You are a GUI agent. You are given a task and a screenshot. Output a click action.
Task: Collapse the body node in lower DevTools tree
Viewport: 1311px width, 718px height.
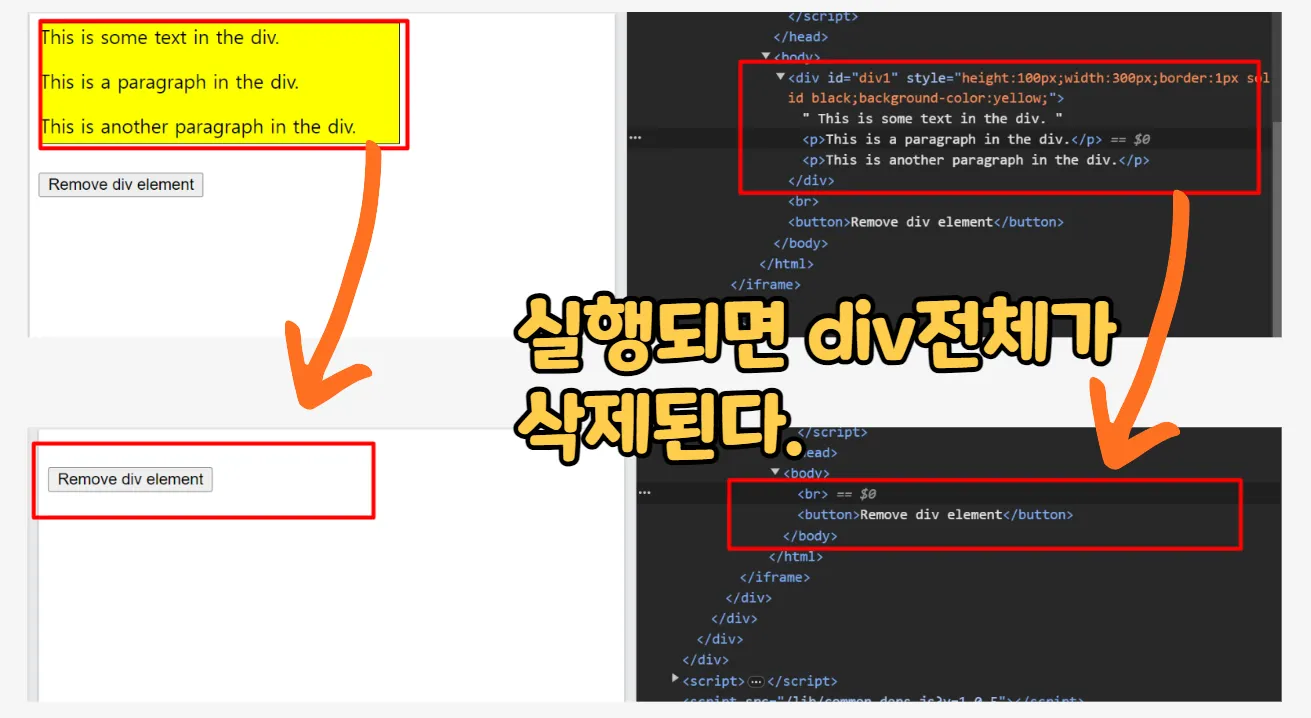[775, 473]
